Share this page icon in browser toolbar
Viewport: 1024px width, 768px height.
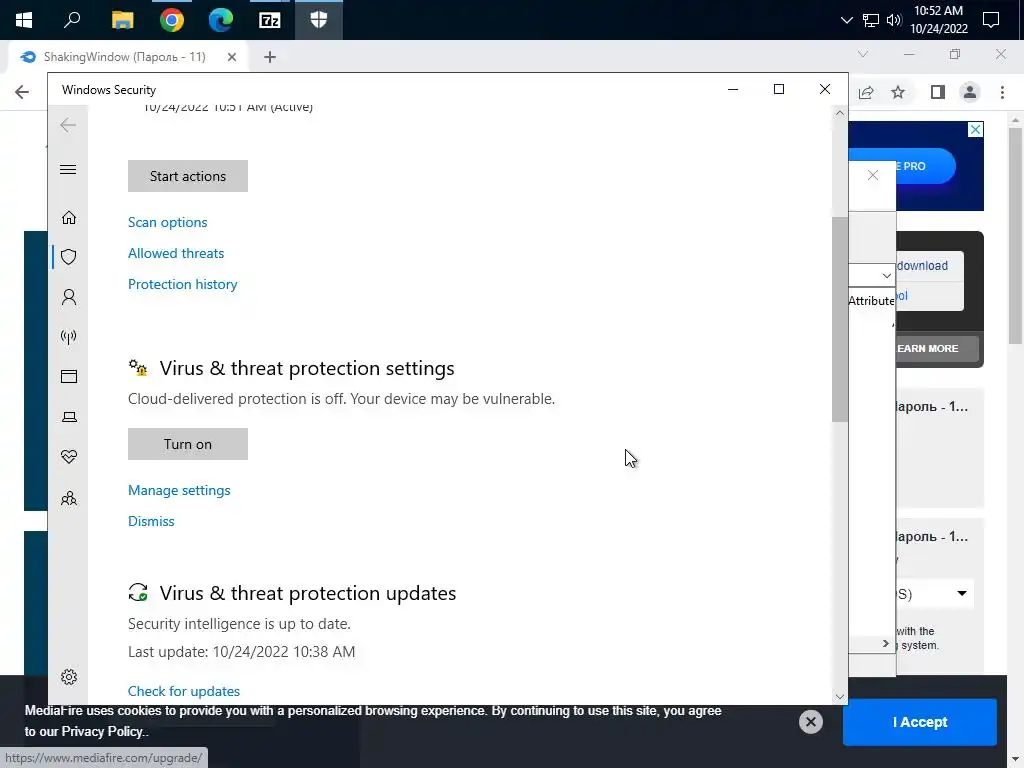(866, 92)
